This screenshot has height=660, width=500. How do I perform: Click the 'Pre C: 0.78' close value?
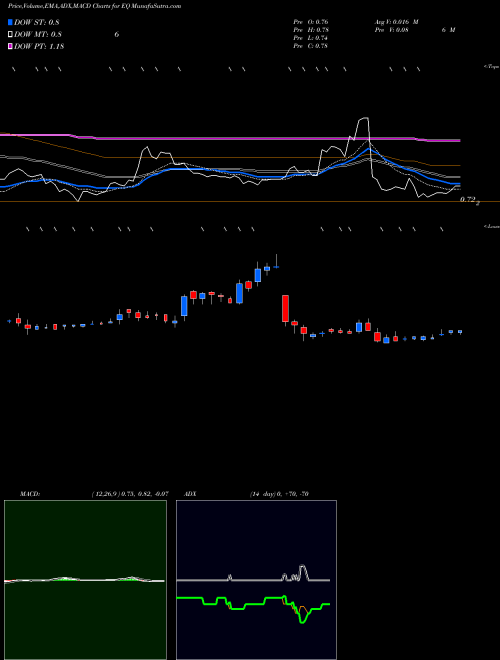point(311,46)
